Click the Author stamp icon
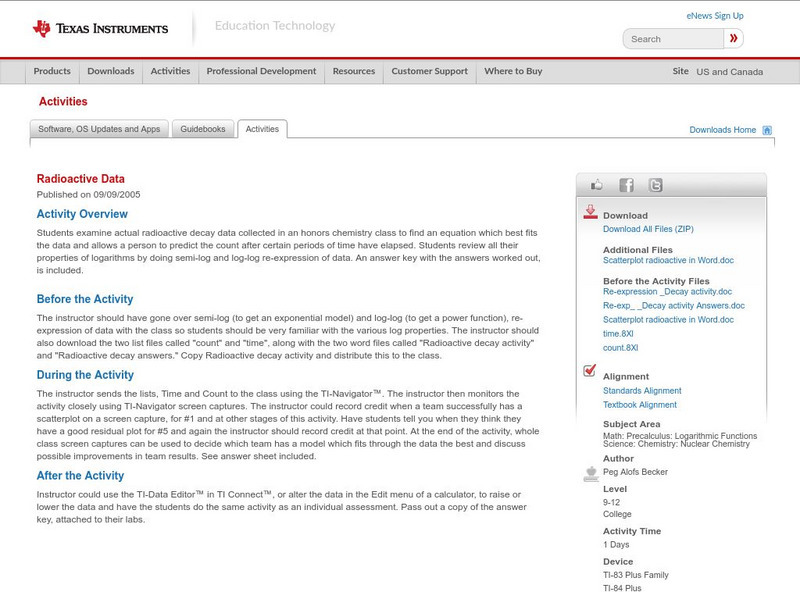Screen dimensions: 800x592 (x=591, y=474)
